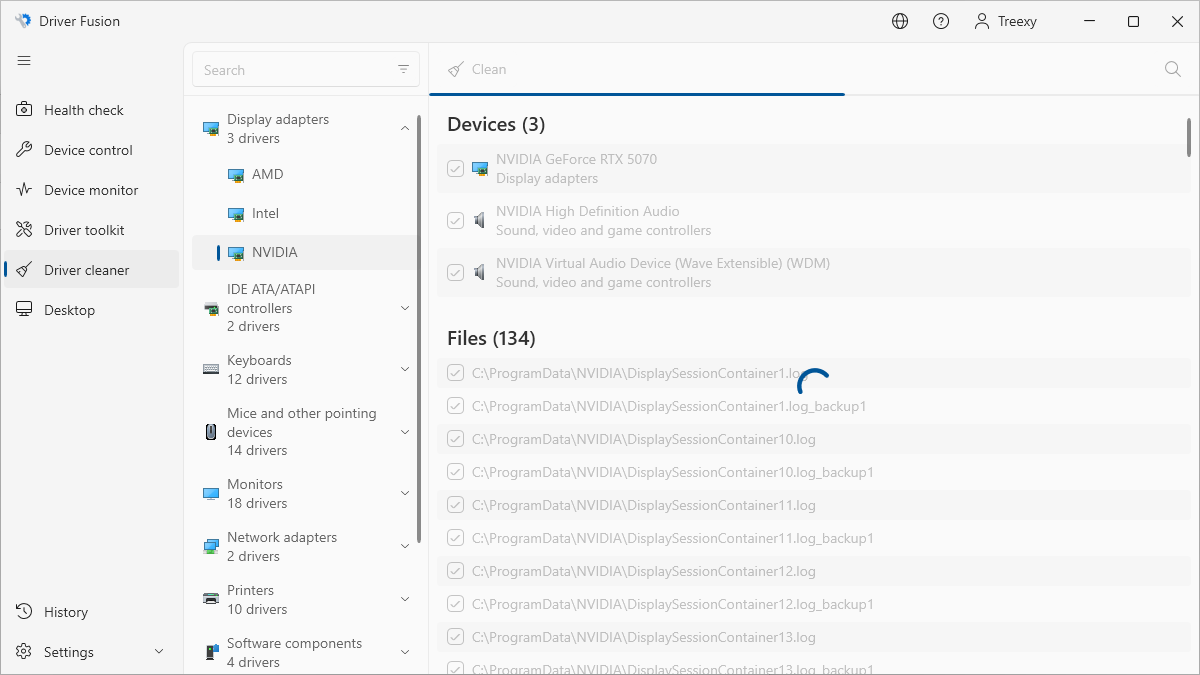
Task: Toggle NVIDIA GeForce RTX 5070 checkbox
Action: point(456,169)
